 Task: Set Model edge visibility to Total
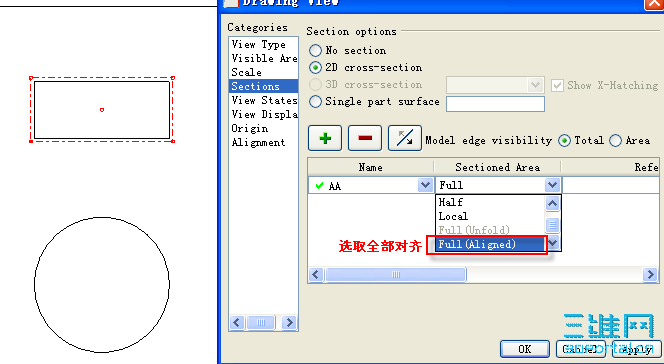564,141
